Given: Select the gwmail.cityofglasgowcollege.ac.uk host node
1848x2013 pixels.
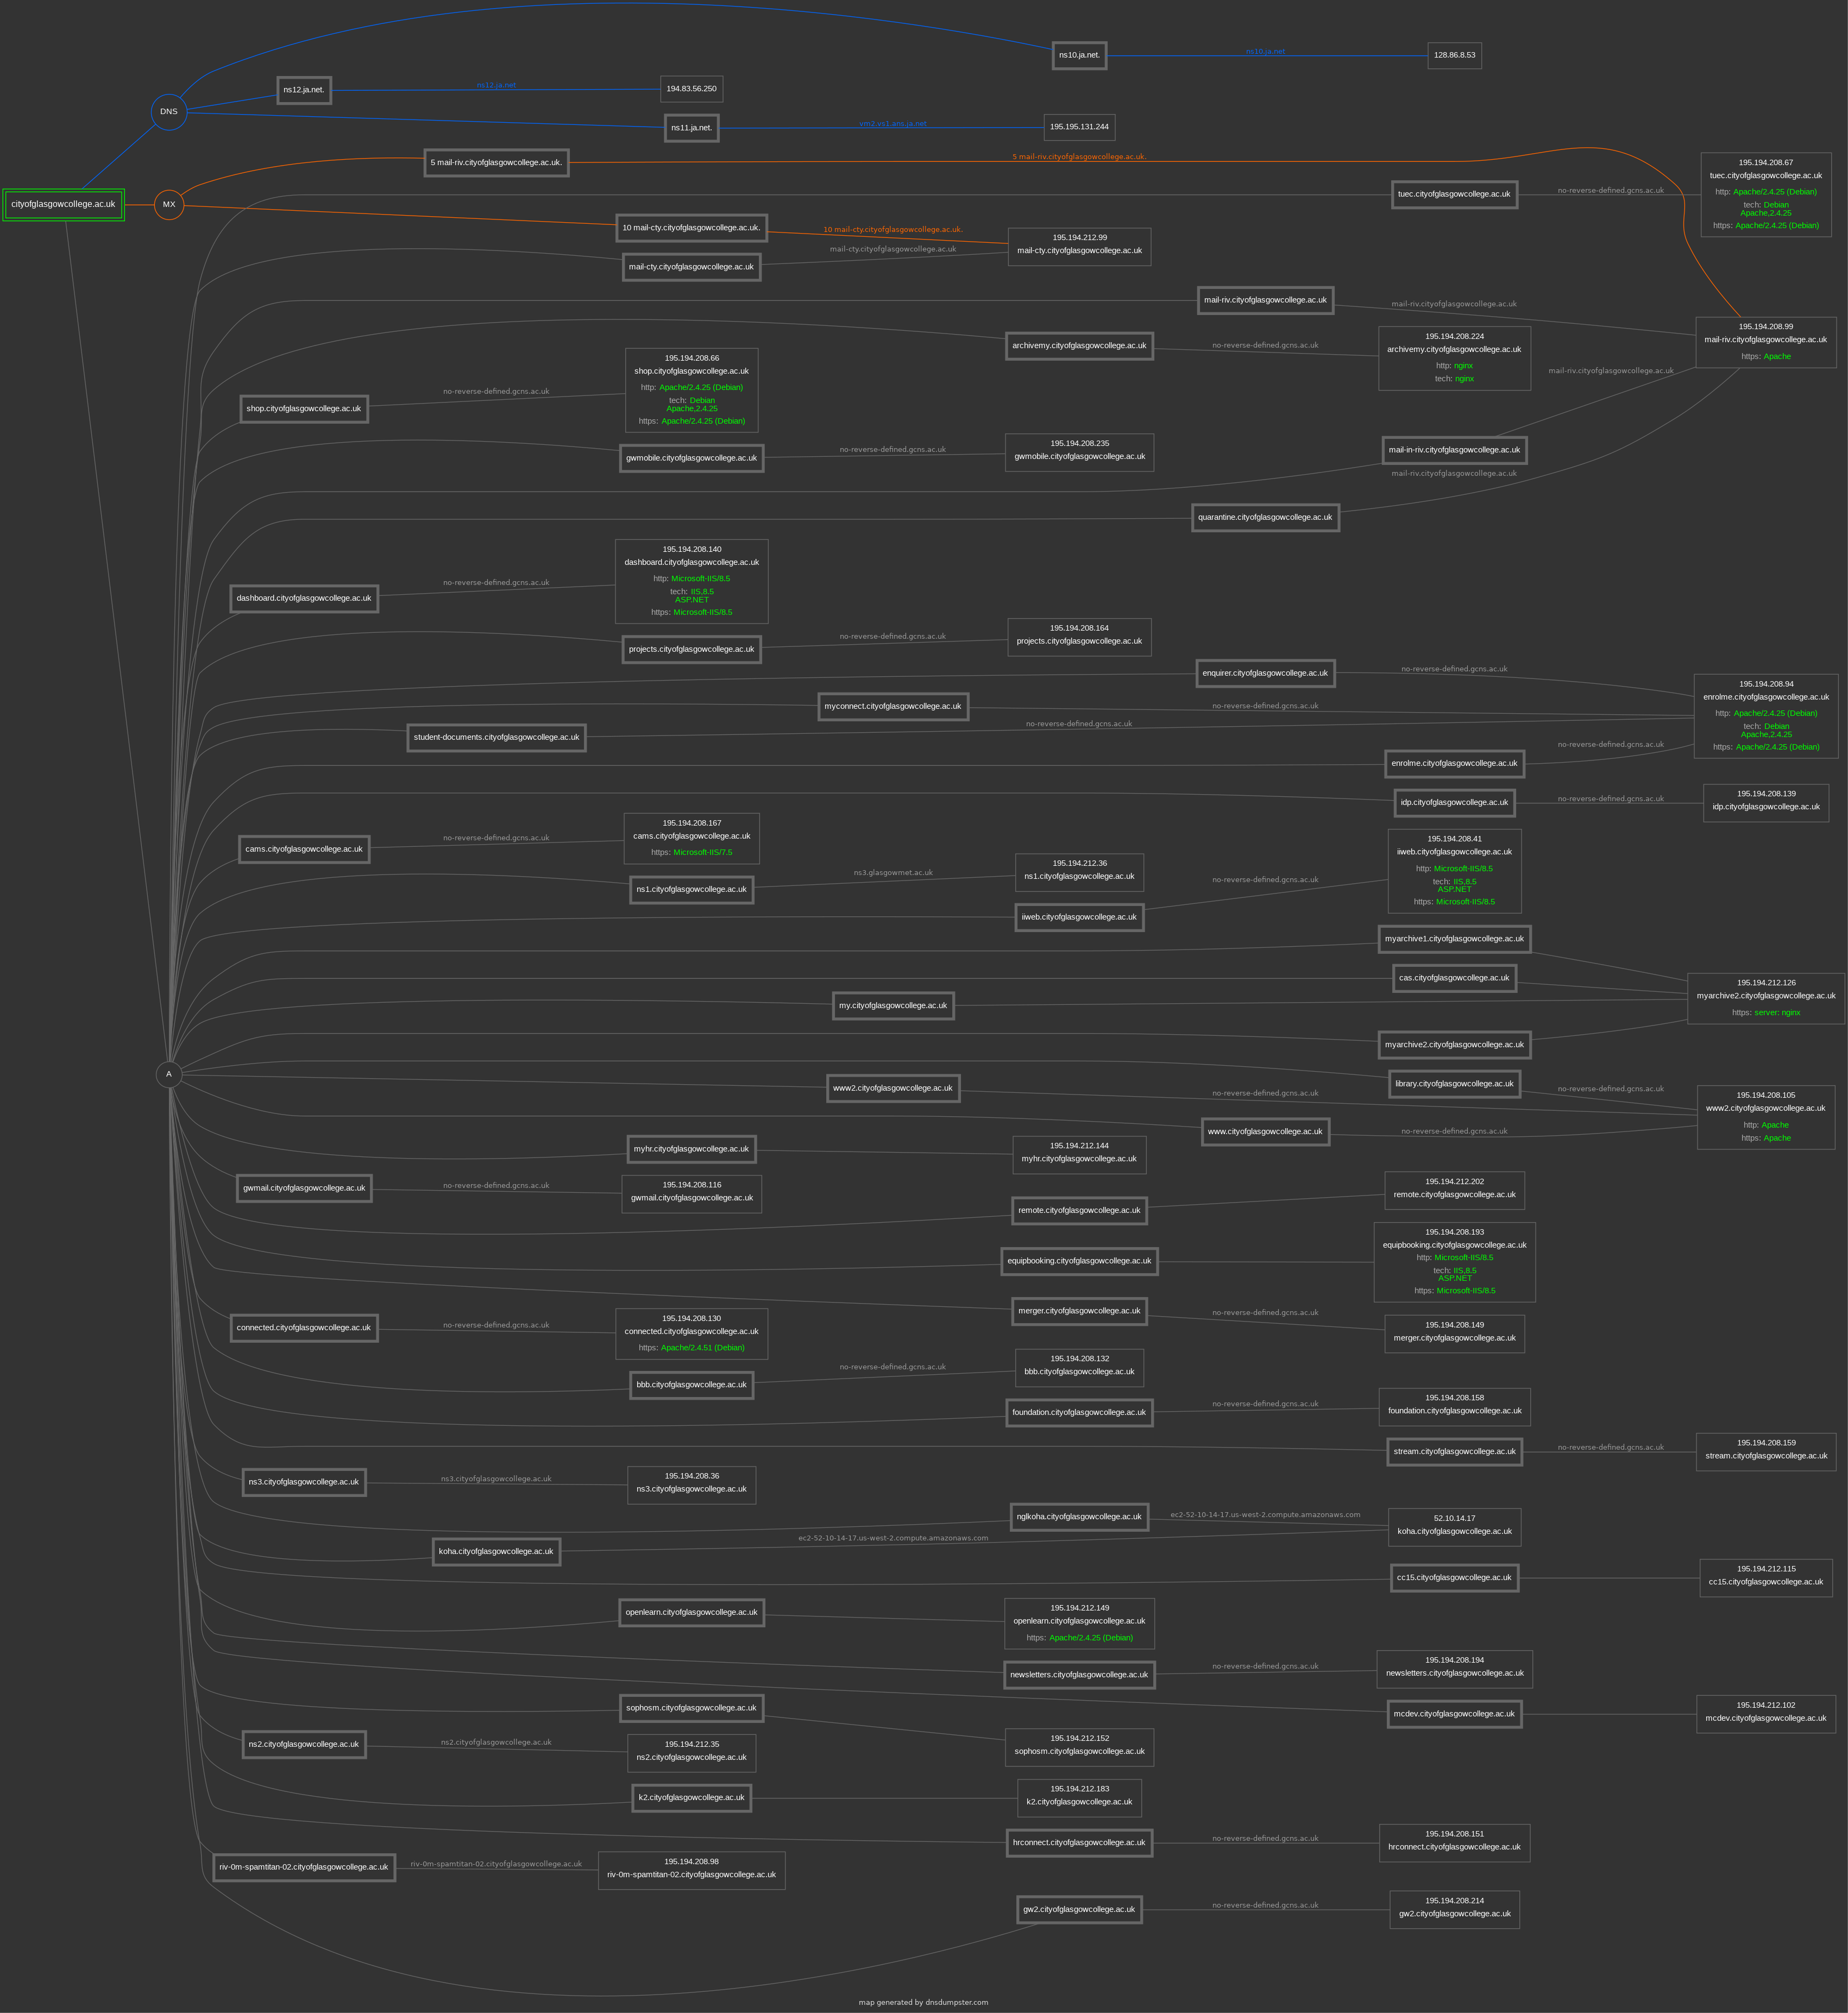Looking at the screenshot, I should click(x=304, y=1188).
